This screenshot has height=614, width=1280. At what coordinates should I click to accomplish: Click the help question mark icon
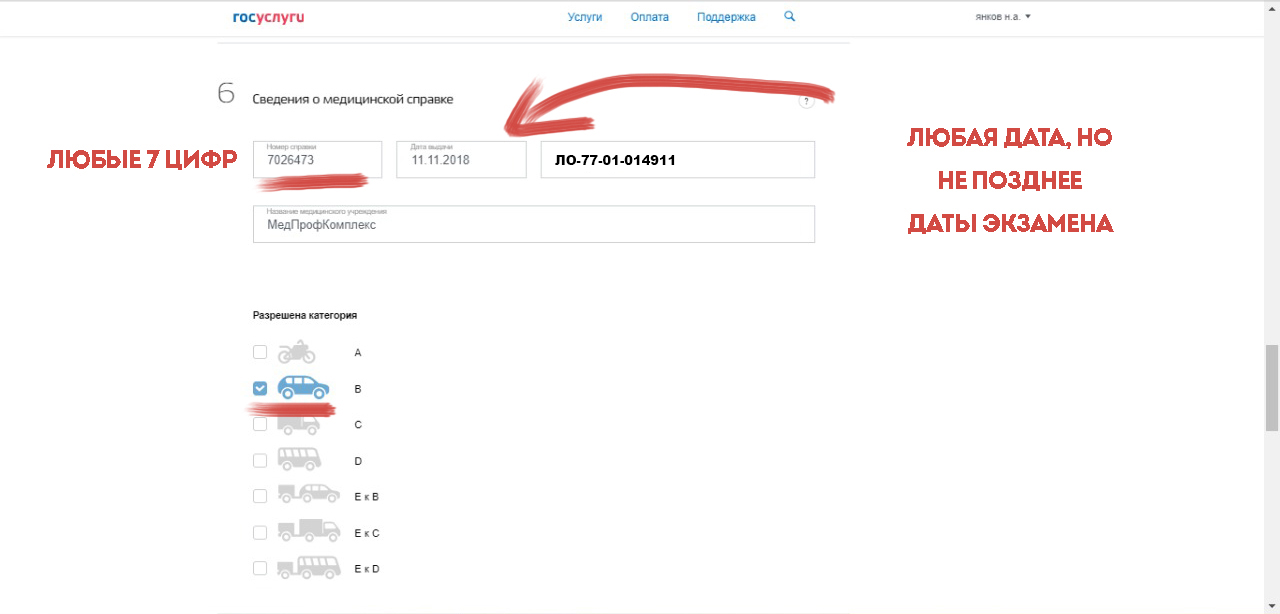pyautogui.click(x=806, y=101)
